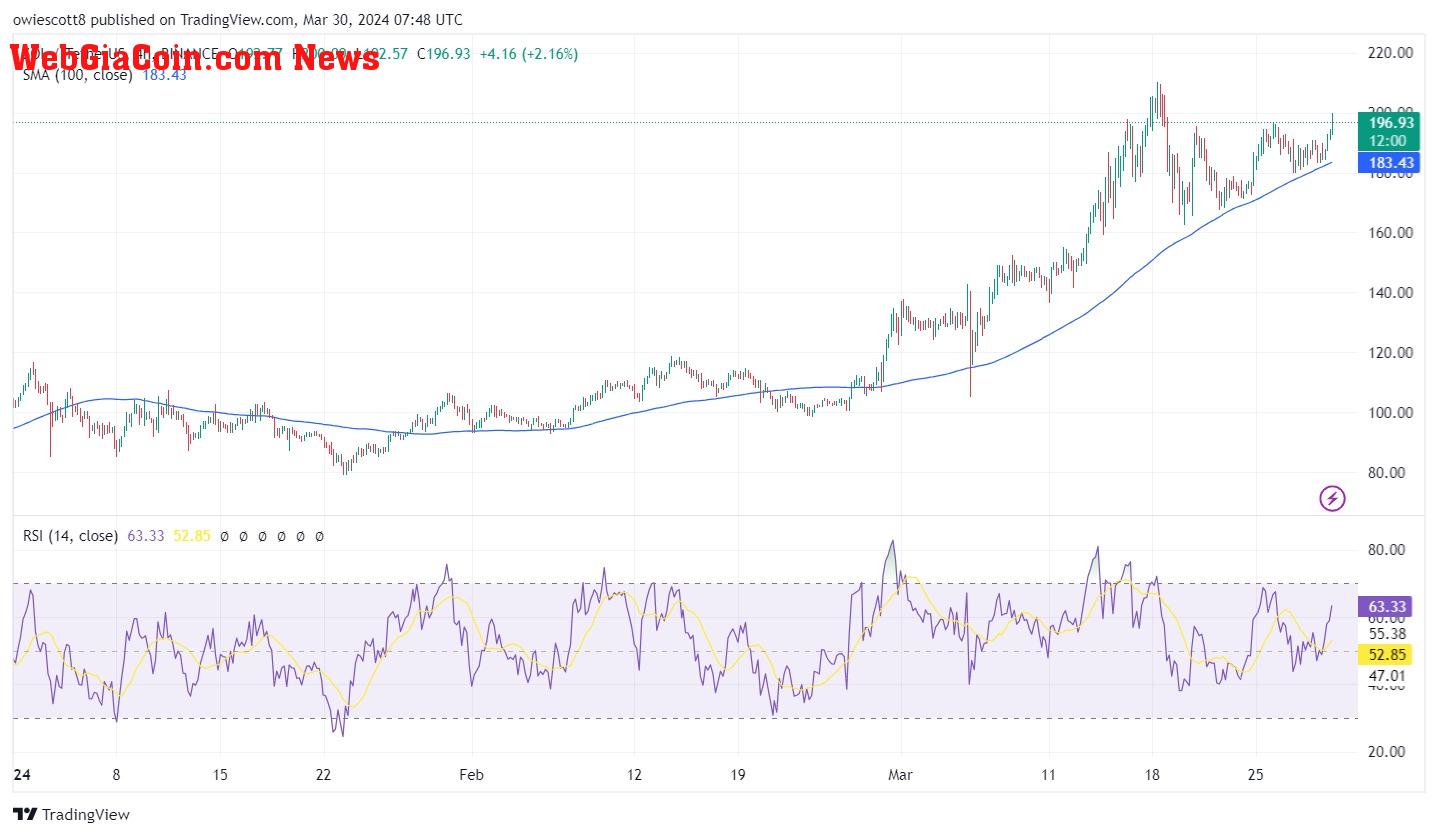Open the RSI (14, close) indicator legend

tap(70, 536)
